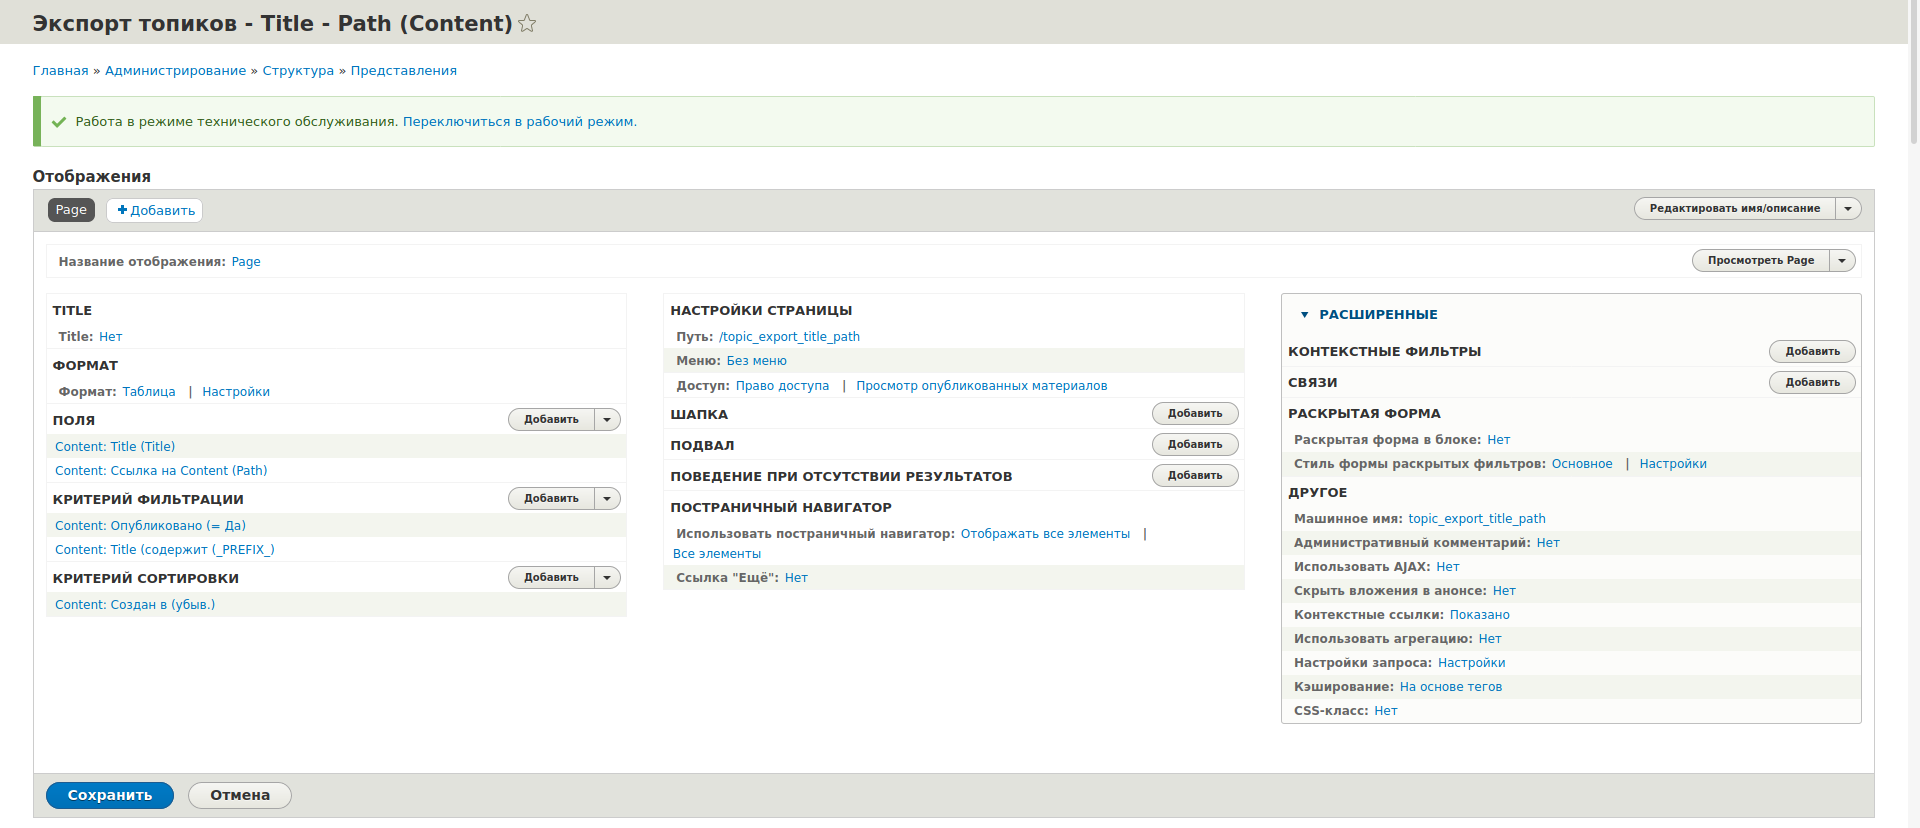Add a filter criterion via Добавить
The width and height of the screenshot is (1920, 828).
551,499
